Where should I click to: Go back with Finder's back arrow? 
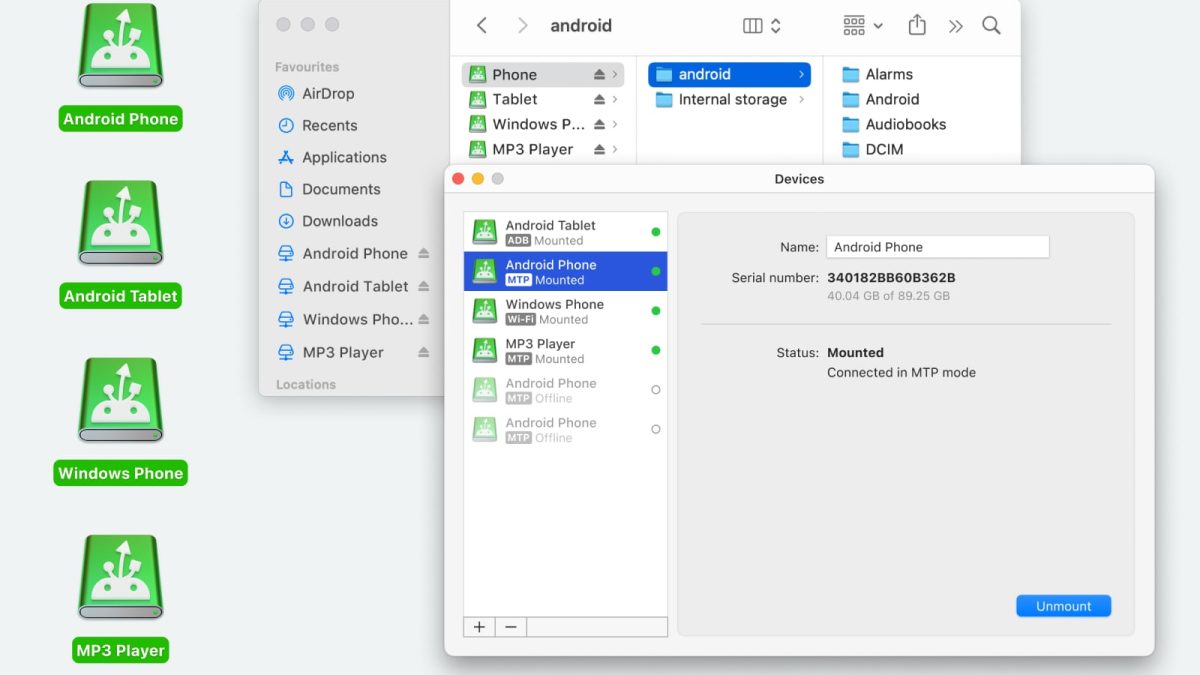point(482,26)
